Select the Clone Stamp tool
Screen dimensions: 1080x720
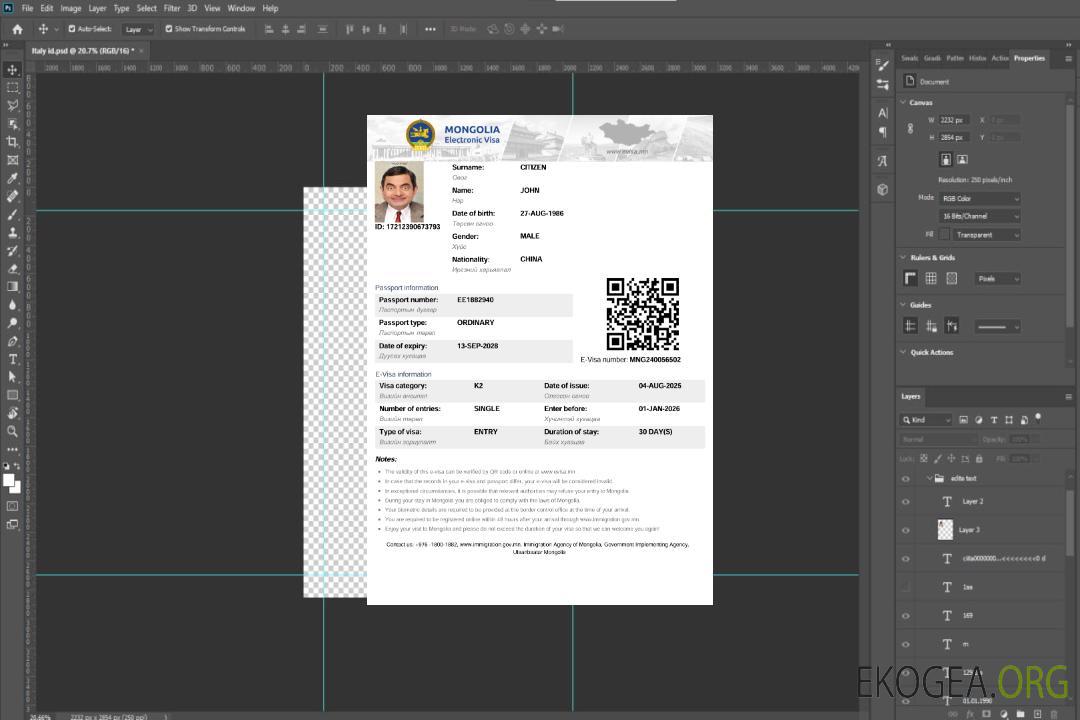[x=12, y=233]
